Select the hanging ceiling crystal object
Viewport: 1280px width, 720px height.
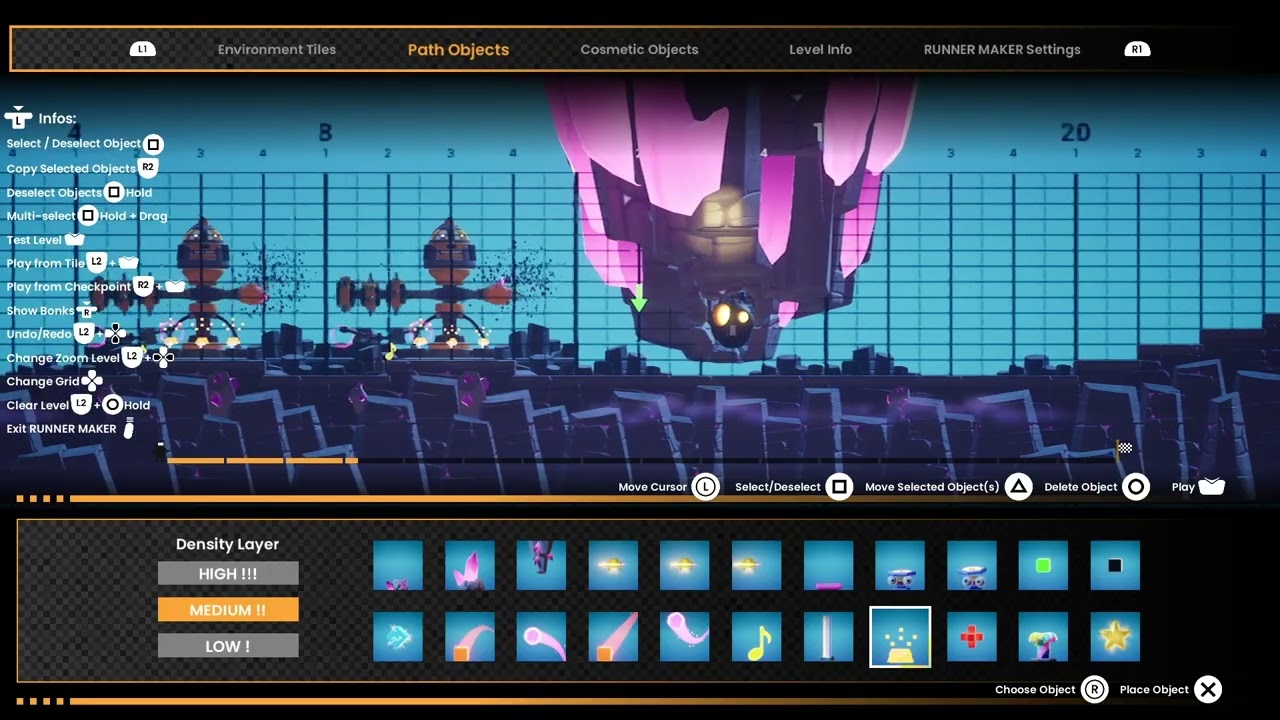tap(541, 566)
